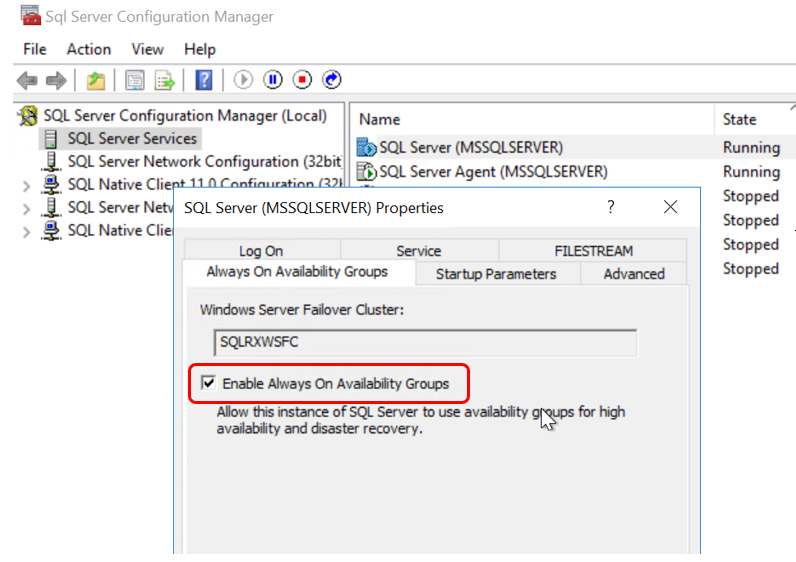Select SQL Server Services tree item
This screenshot has height=562, width=796.
click(132, 139)
